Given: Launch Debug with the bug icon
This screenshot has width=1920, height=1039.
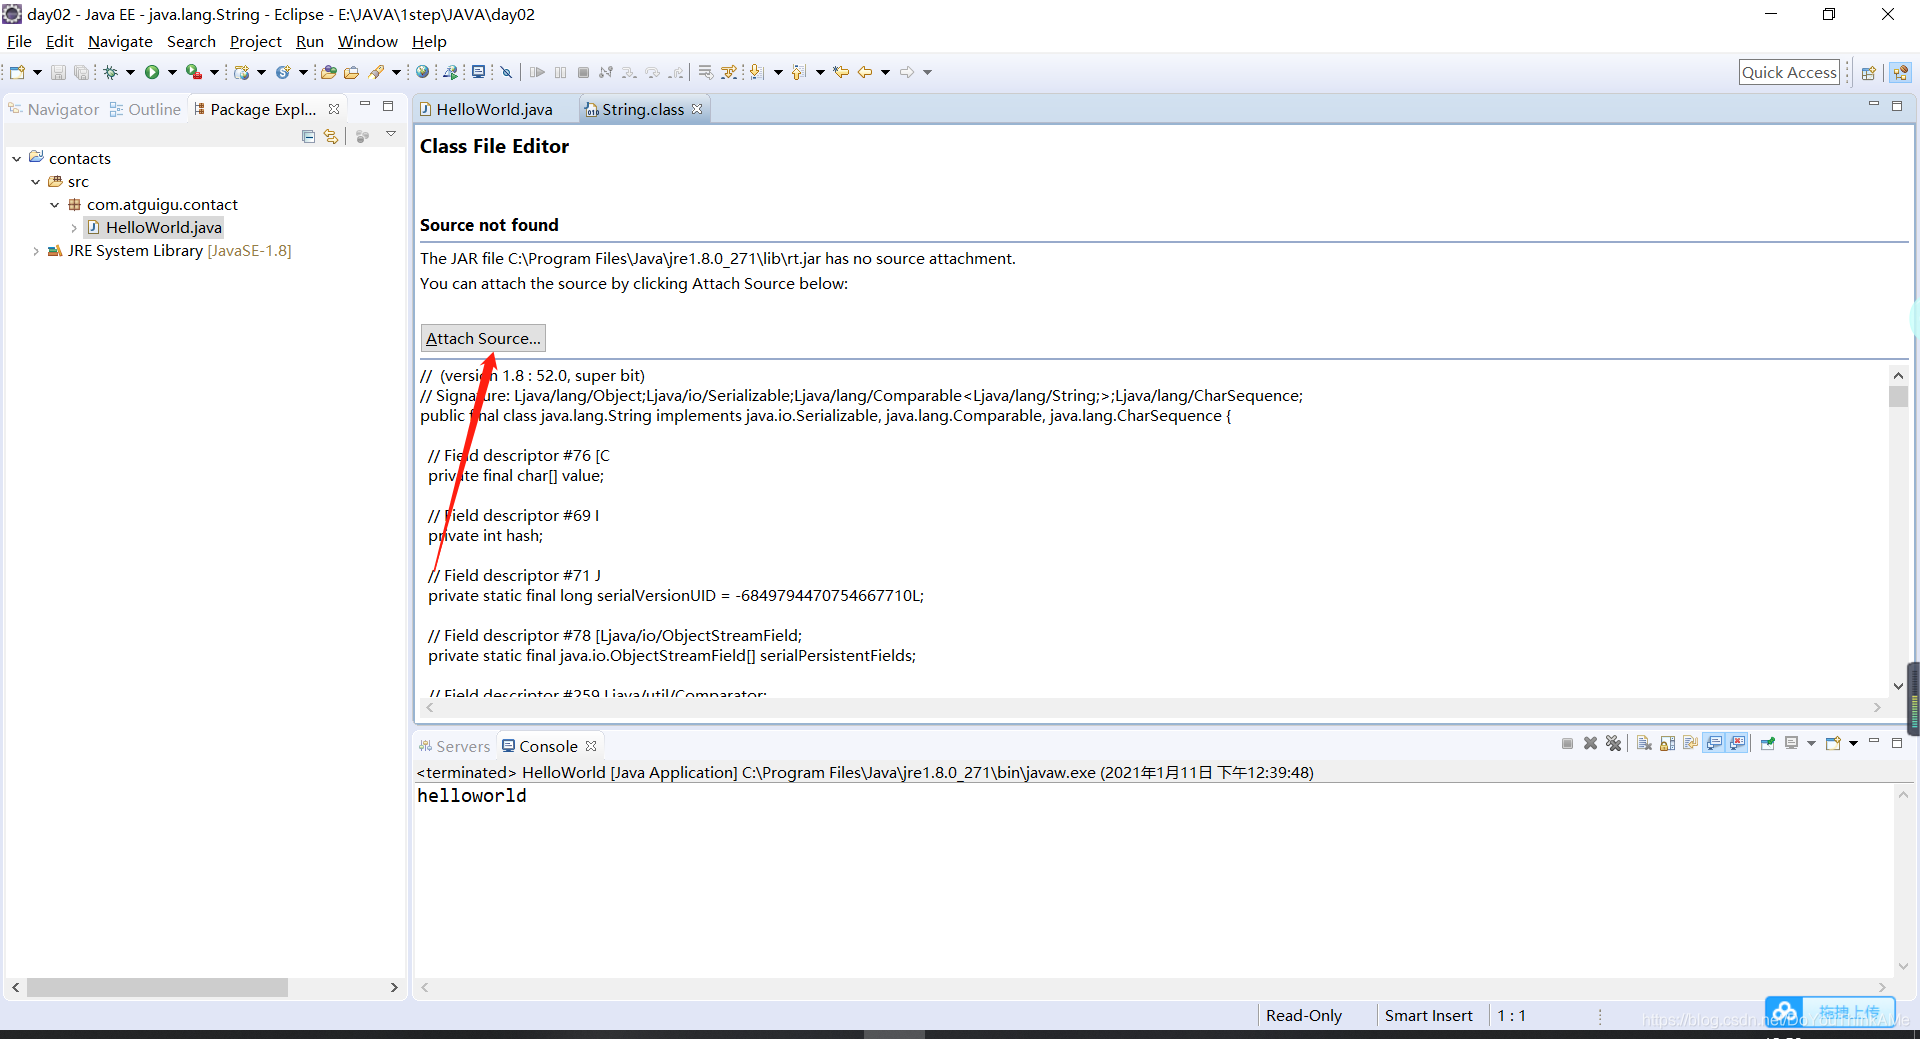Looking at the screenshot, I should pos(110,72).
